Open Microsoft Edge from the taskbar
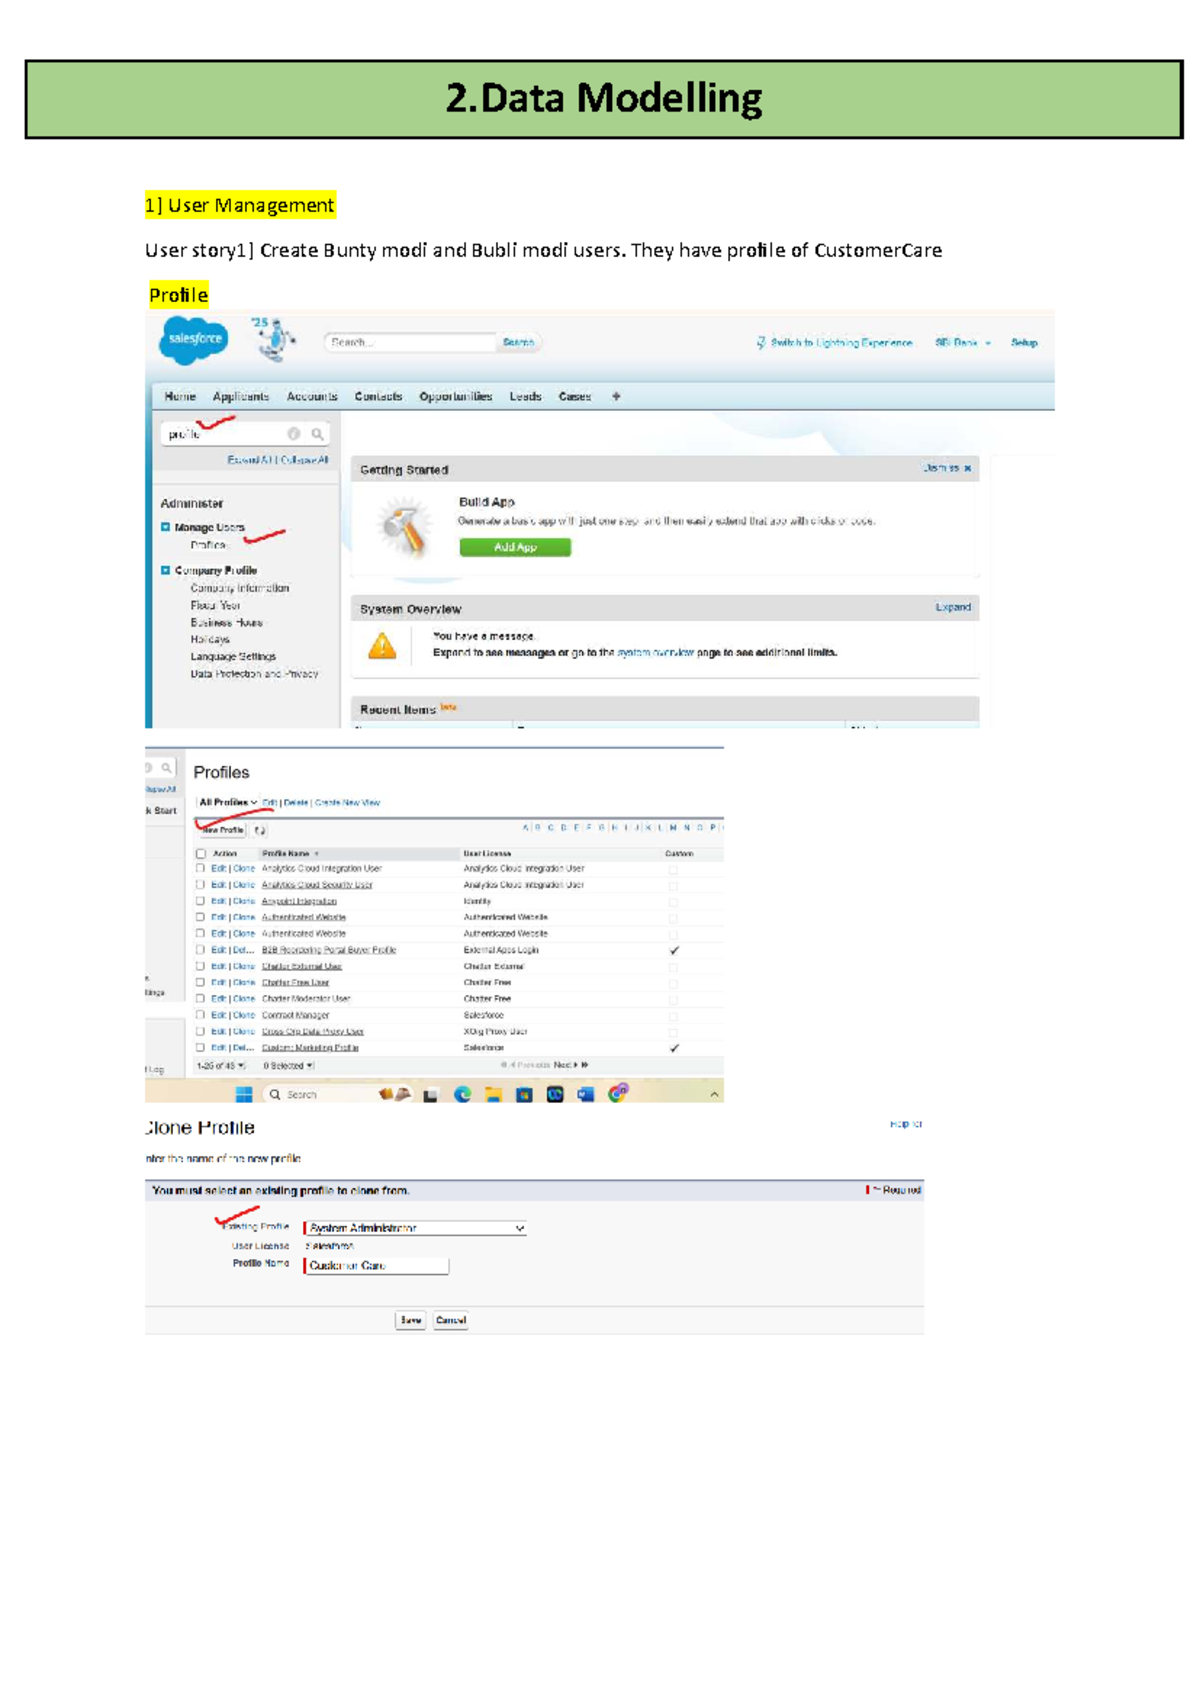This screenshot has height=1696, width=1200. (462, 1094)
